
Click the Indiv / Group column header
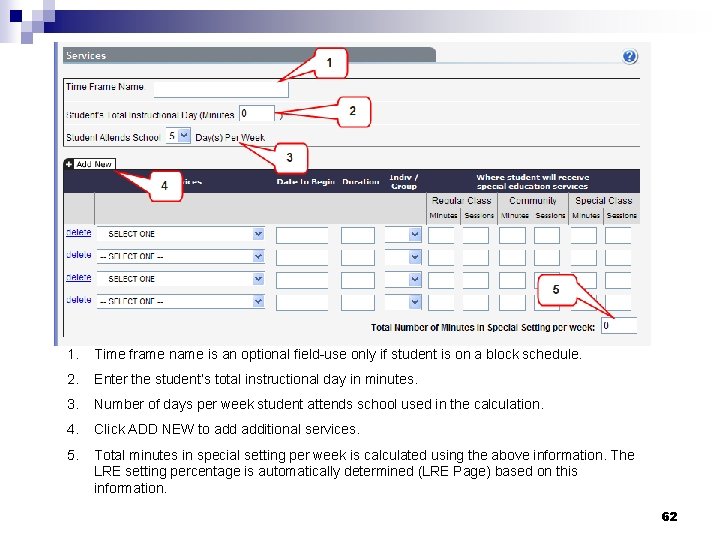(404, 181)
